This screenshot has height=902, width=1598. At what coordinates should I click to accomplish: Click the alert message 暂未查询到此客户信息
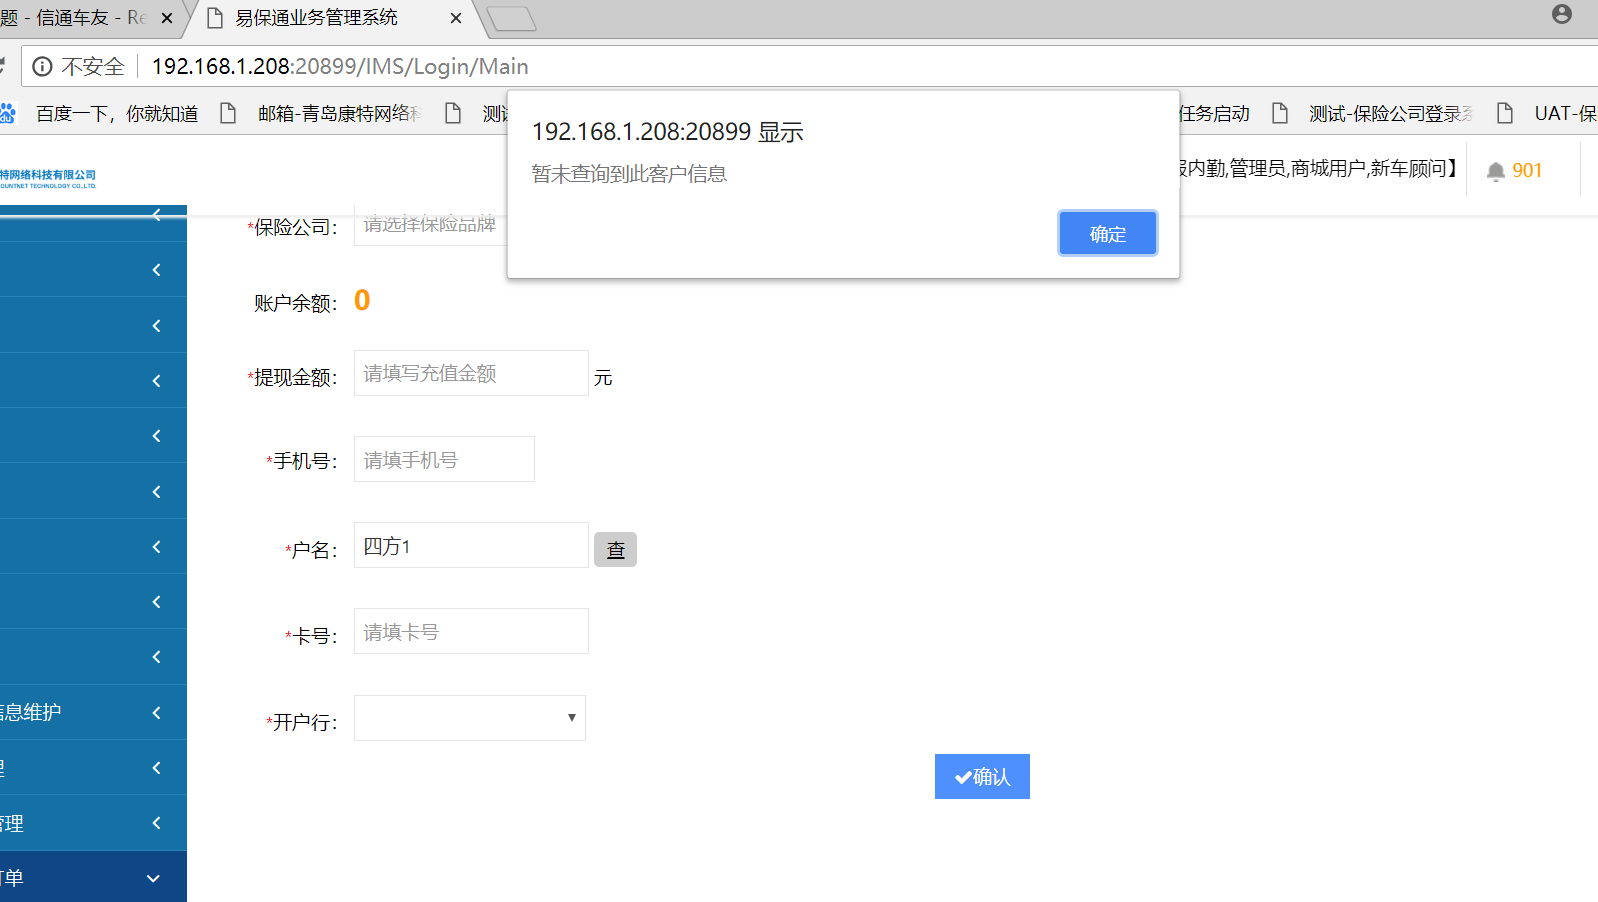point(629,174)
